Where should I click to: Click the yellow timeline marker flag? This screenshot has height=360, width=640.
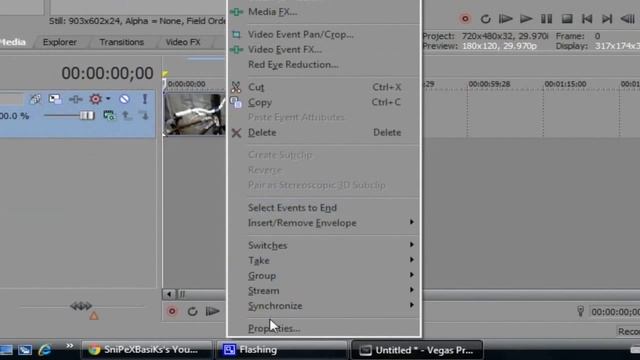[x=165, y=73]
